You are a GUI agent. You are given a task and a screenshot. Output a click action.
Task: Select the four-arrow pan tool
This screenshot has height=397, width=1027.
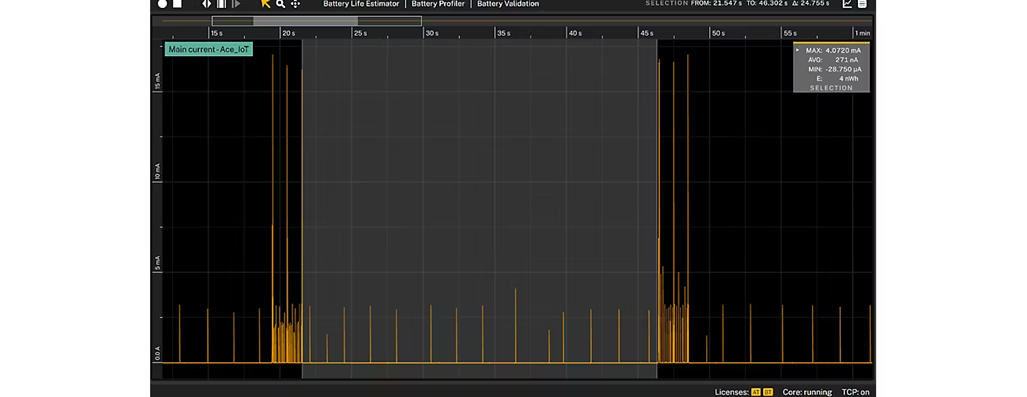tap(295, 4)
